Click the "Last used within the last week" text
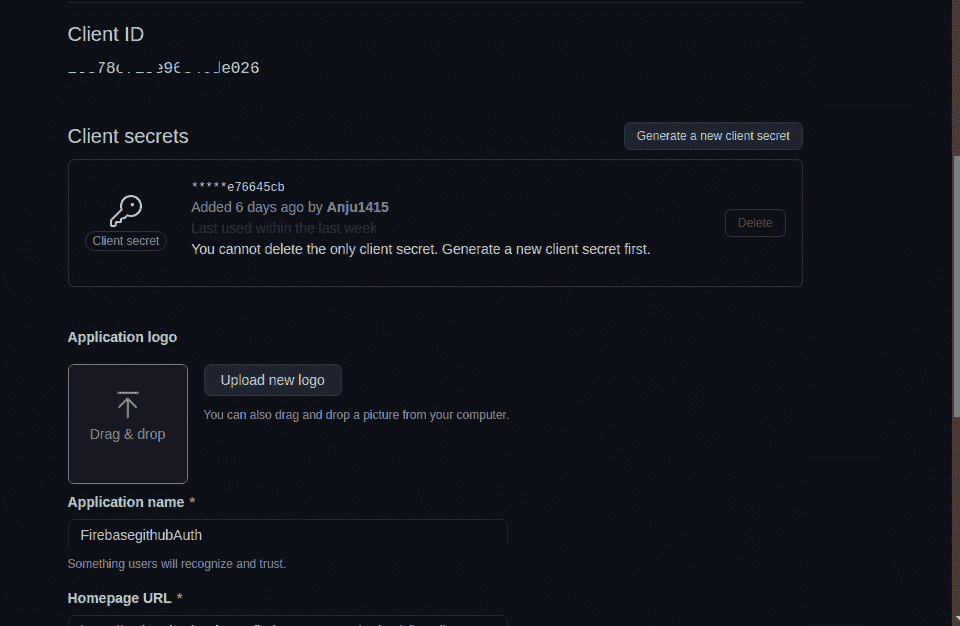Viewport: 960px width, 626px height. (284, 228)
